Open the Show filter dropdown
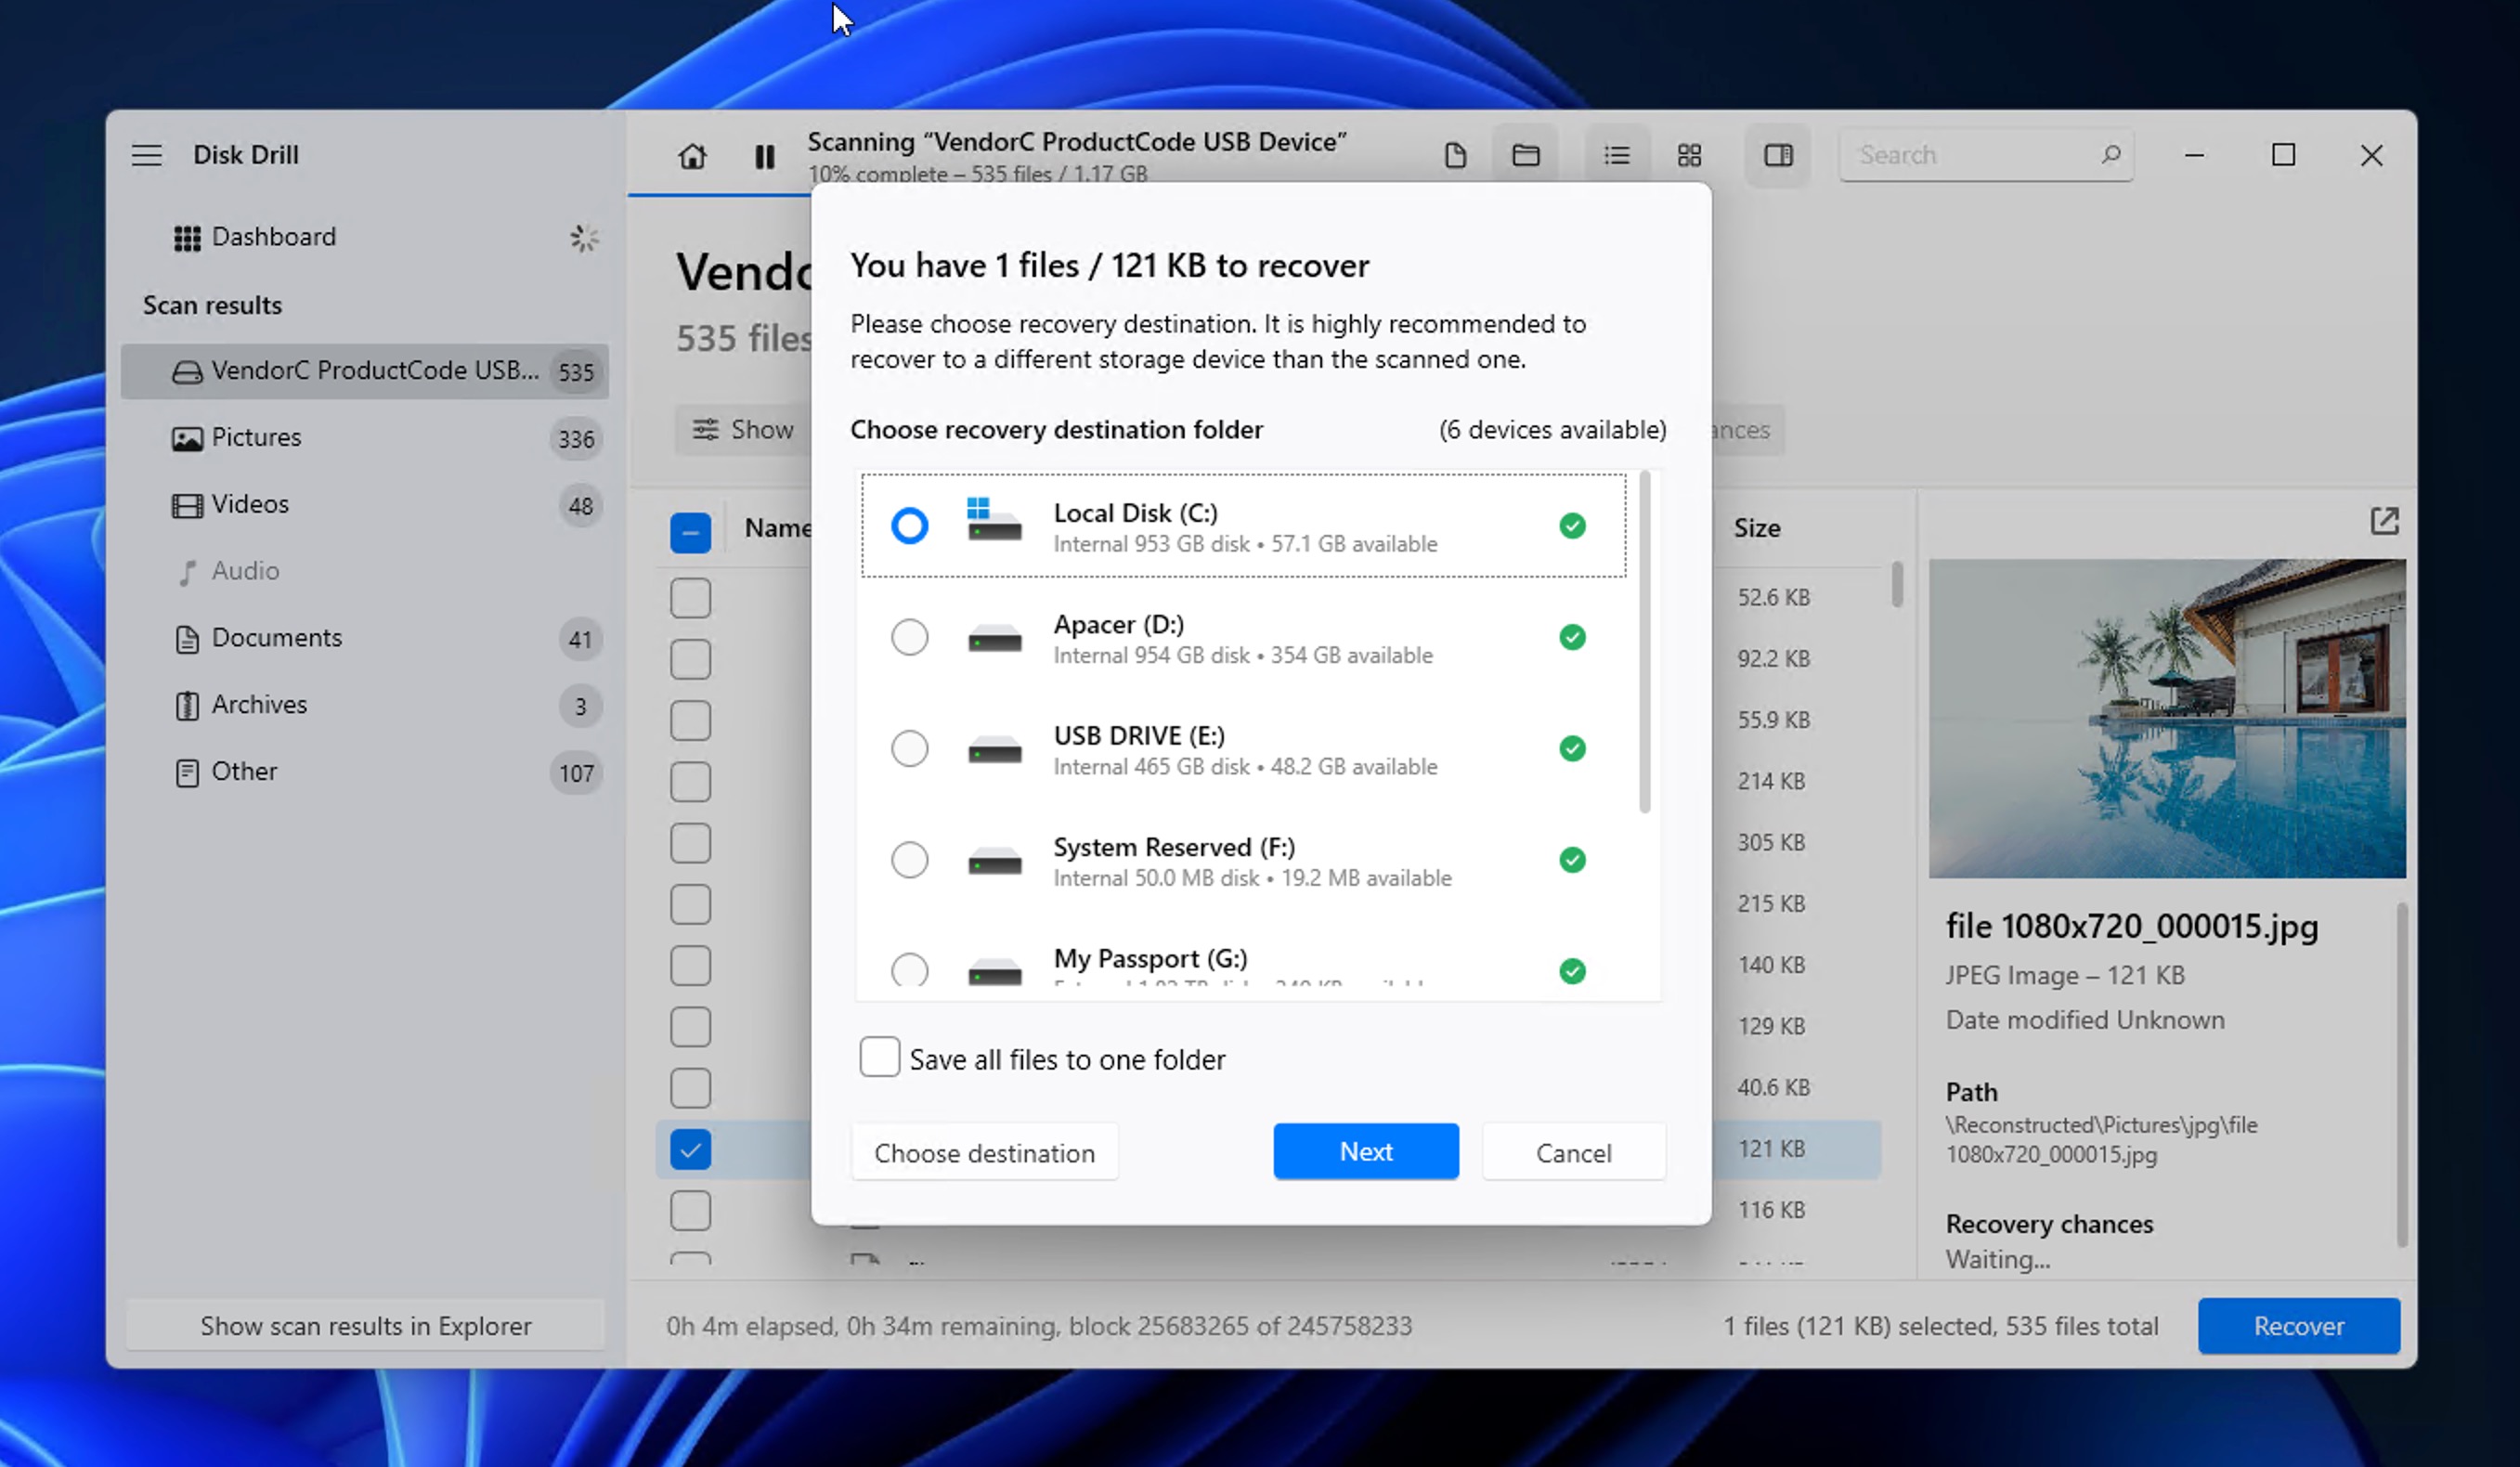This screenshot has height=1467, width=2520. coord(742,429)
